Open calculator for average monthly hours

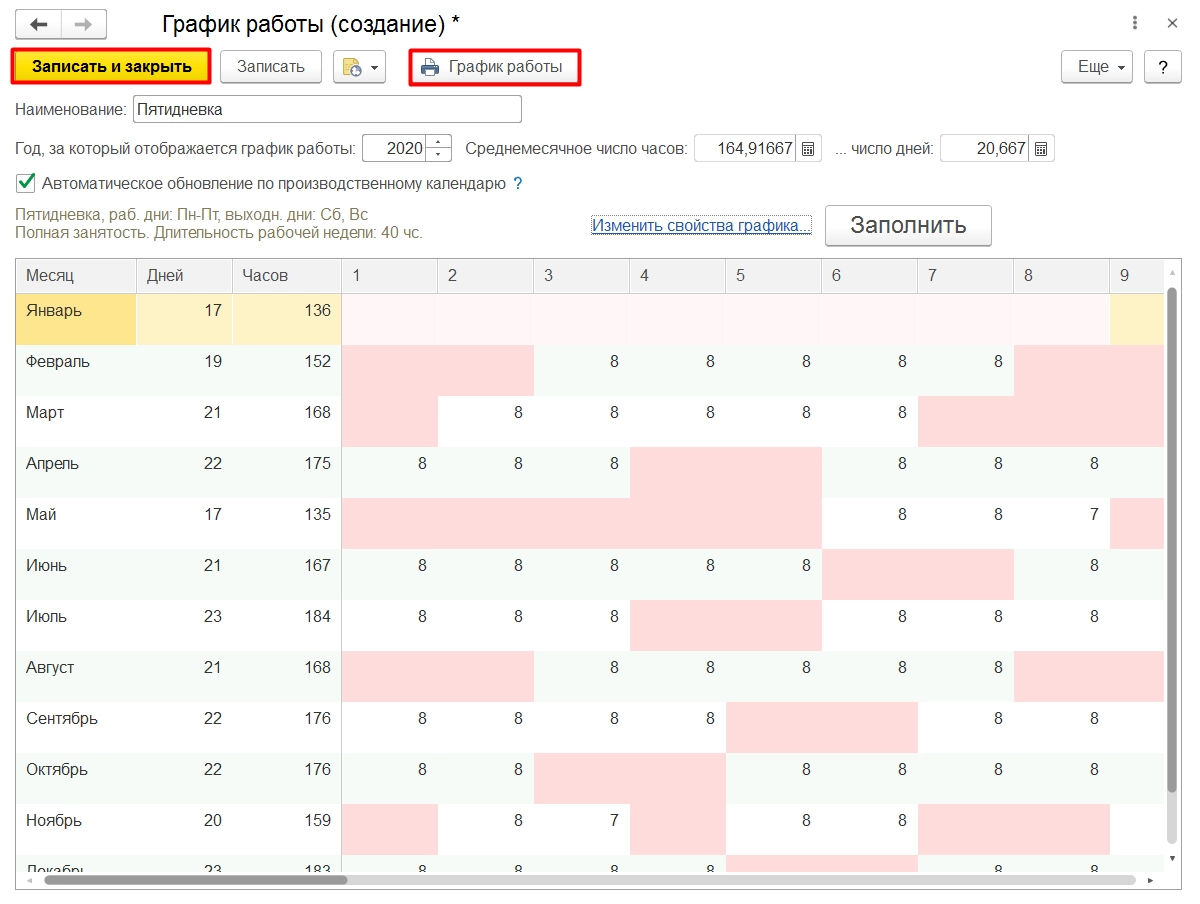[x=809, y=149]
